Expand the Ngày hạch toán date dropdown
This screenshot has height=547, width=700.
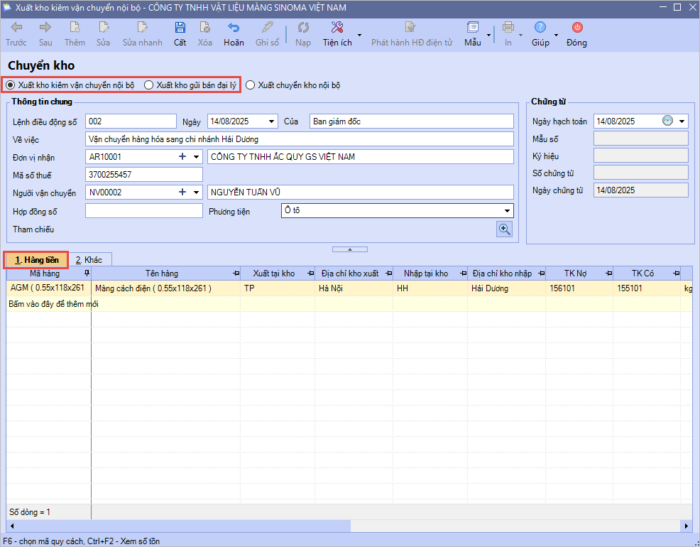click(682, 121)
